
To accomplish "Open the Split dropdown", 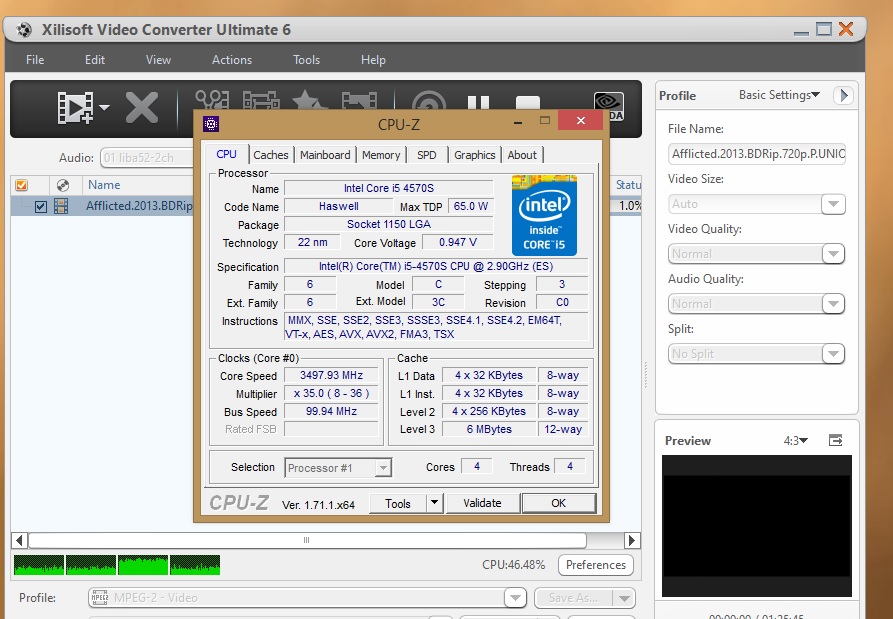I will [757, 354].
